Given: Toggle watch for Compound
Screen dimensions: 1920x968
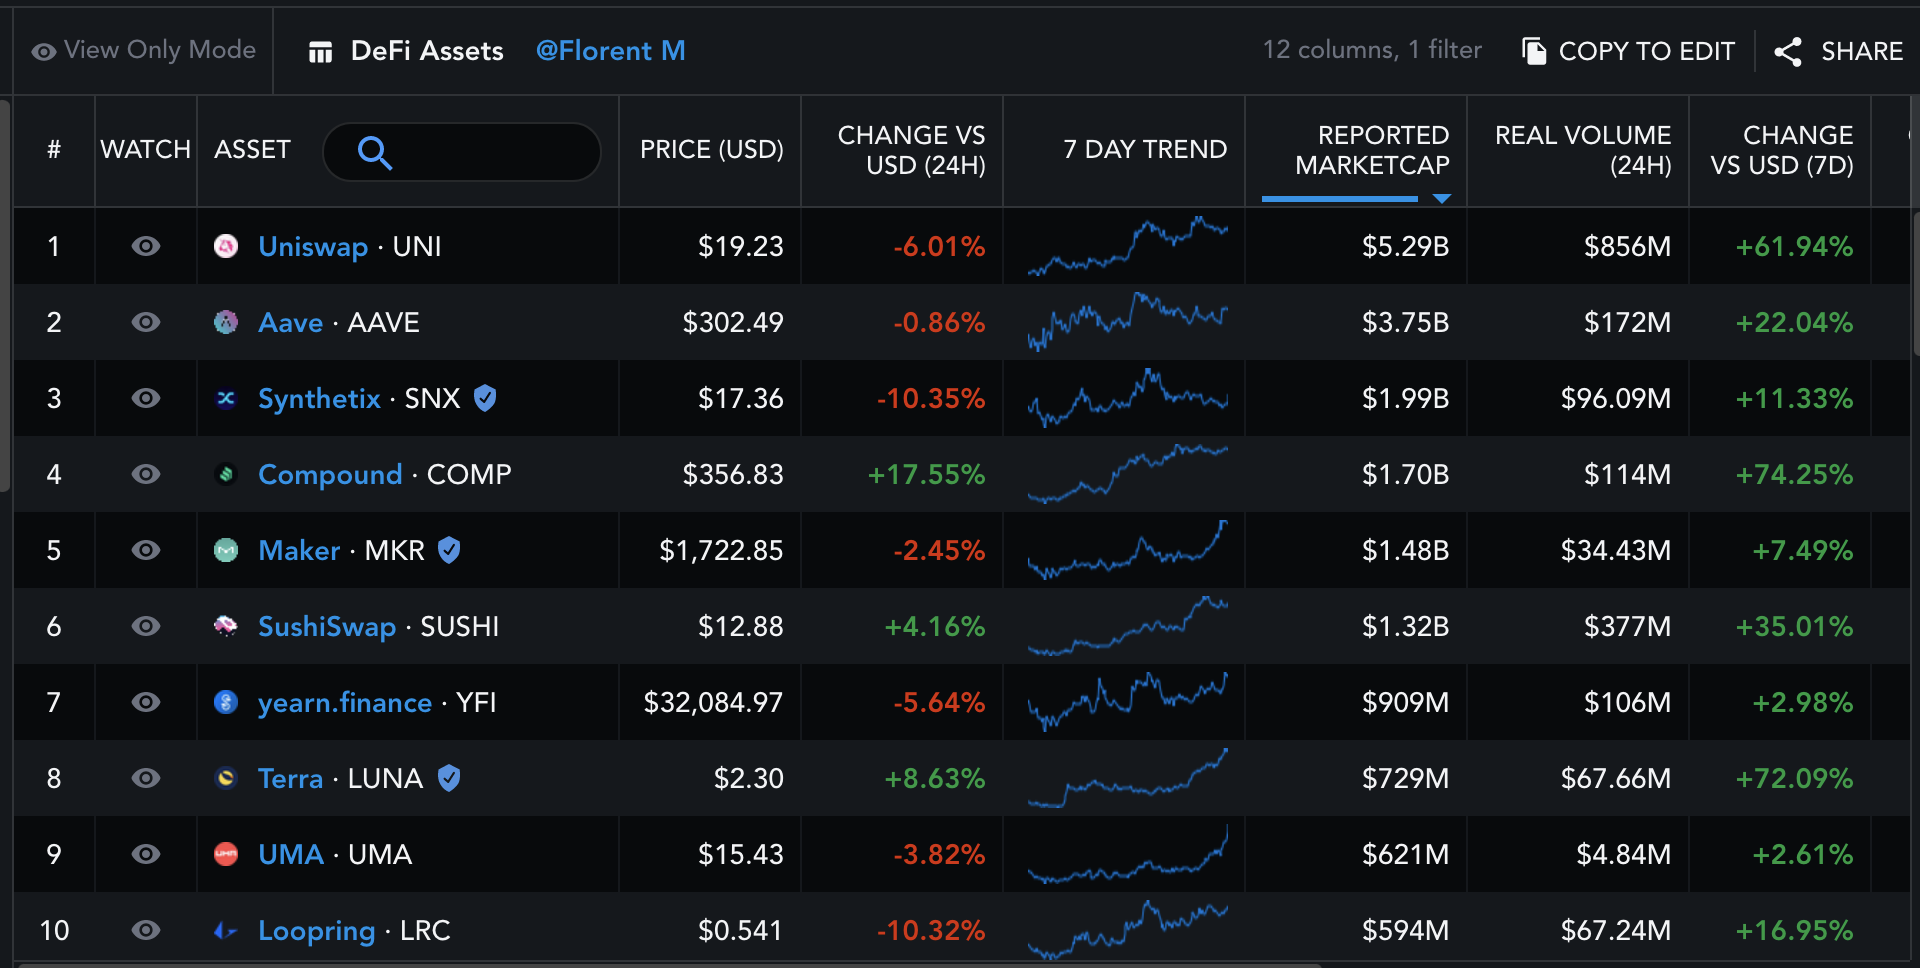Looking at the screenshot, I should (146, 474).
